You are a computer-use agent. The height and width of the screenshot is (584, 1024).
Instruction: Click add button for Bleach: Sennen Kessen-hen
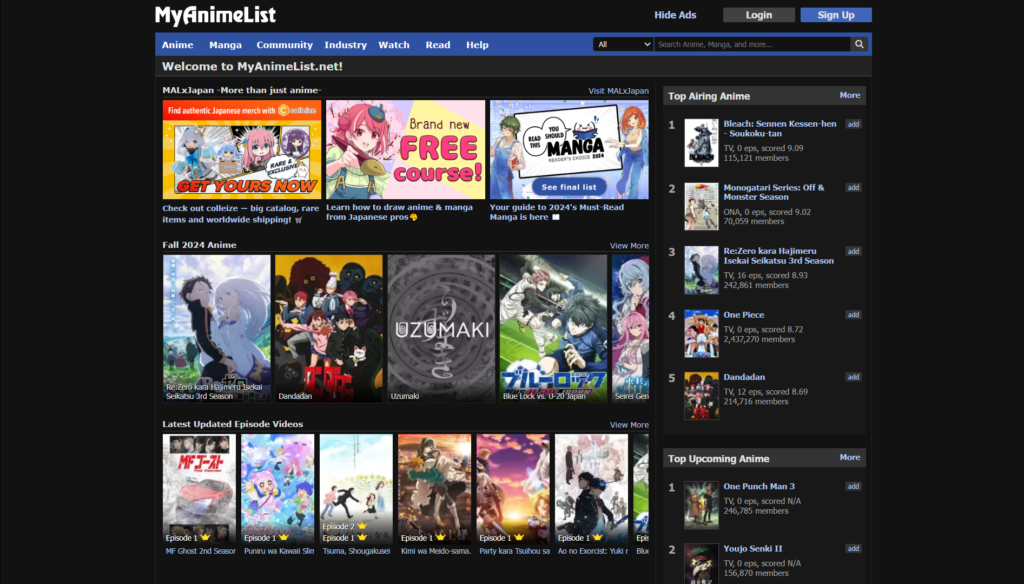[x=853, y=124]
